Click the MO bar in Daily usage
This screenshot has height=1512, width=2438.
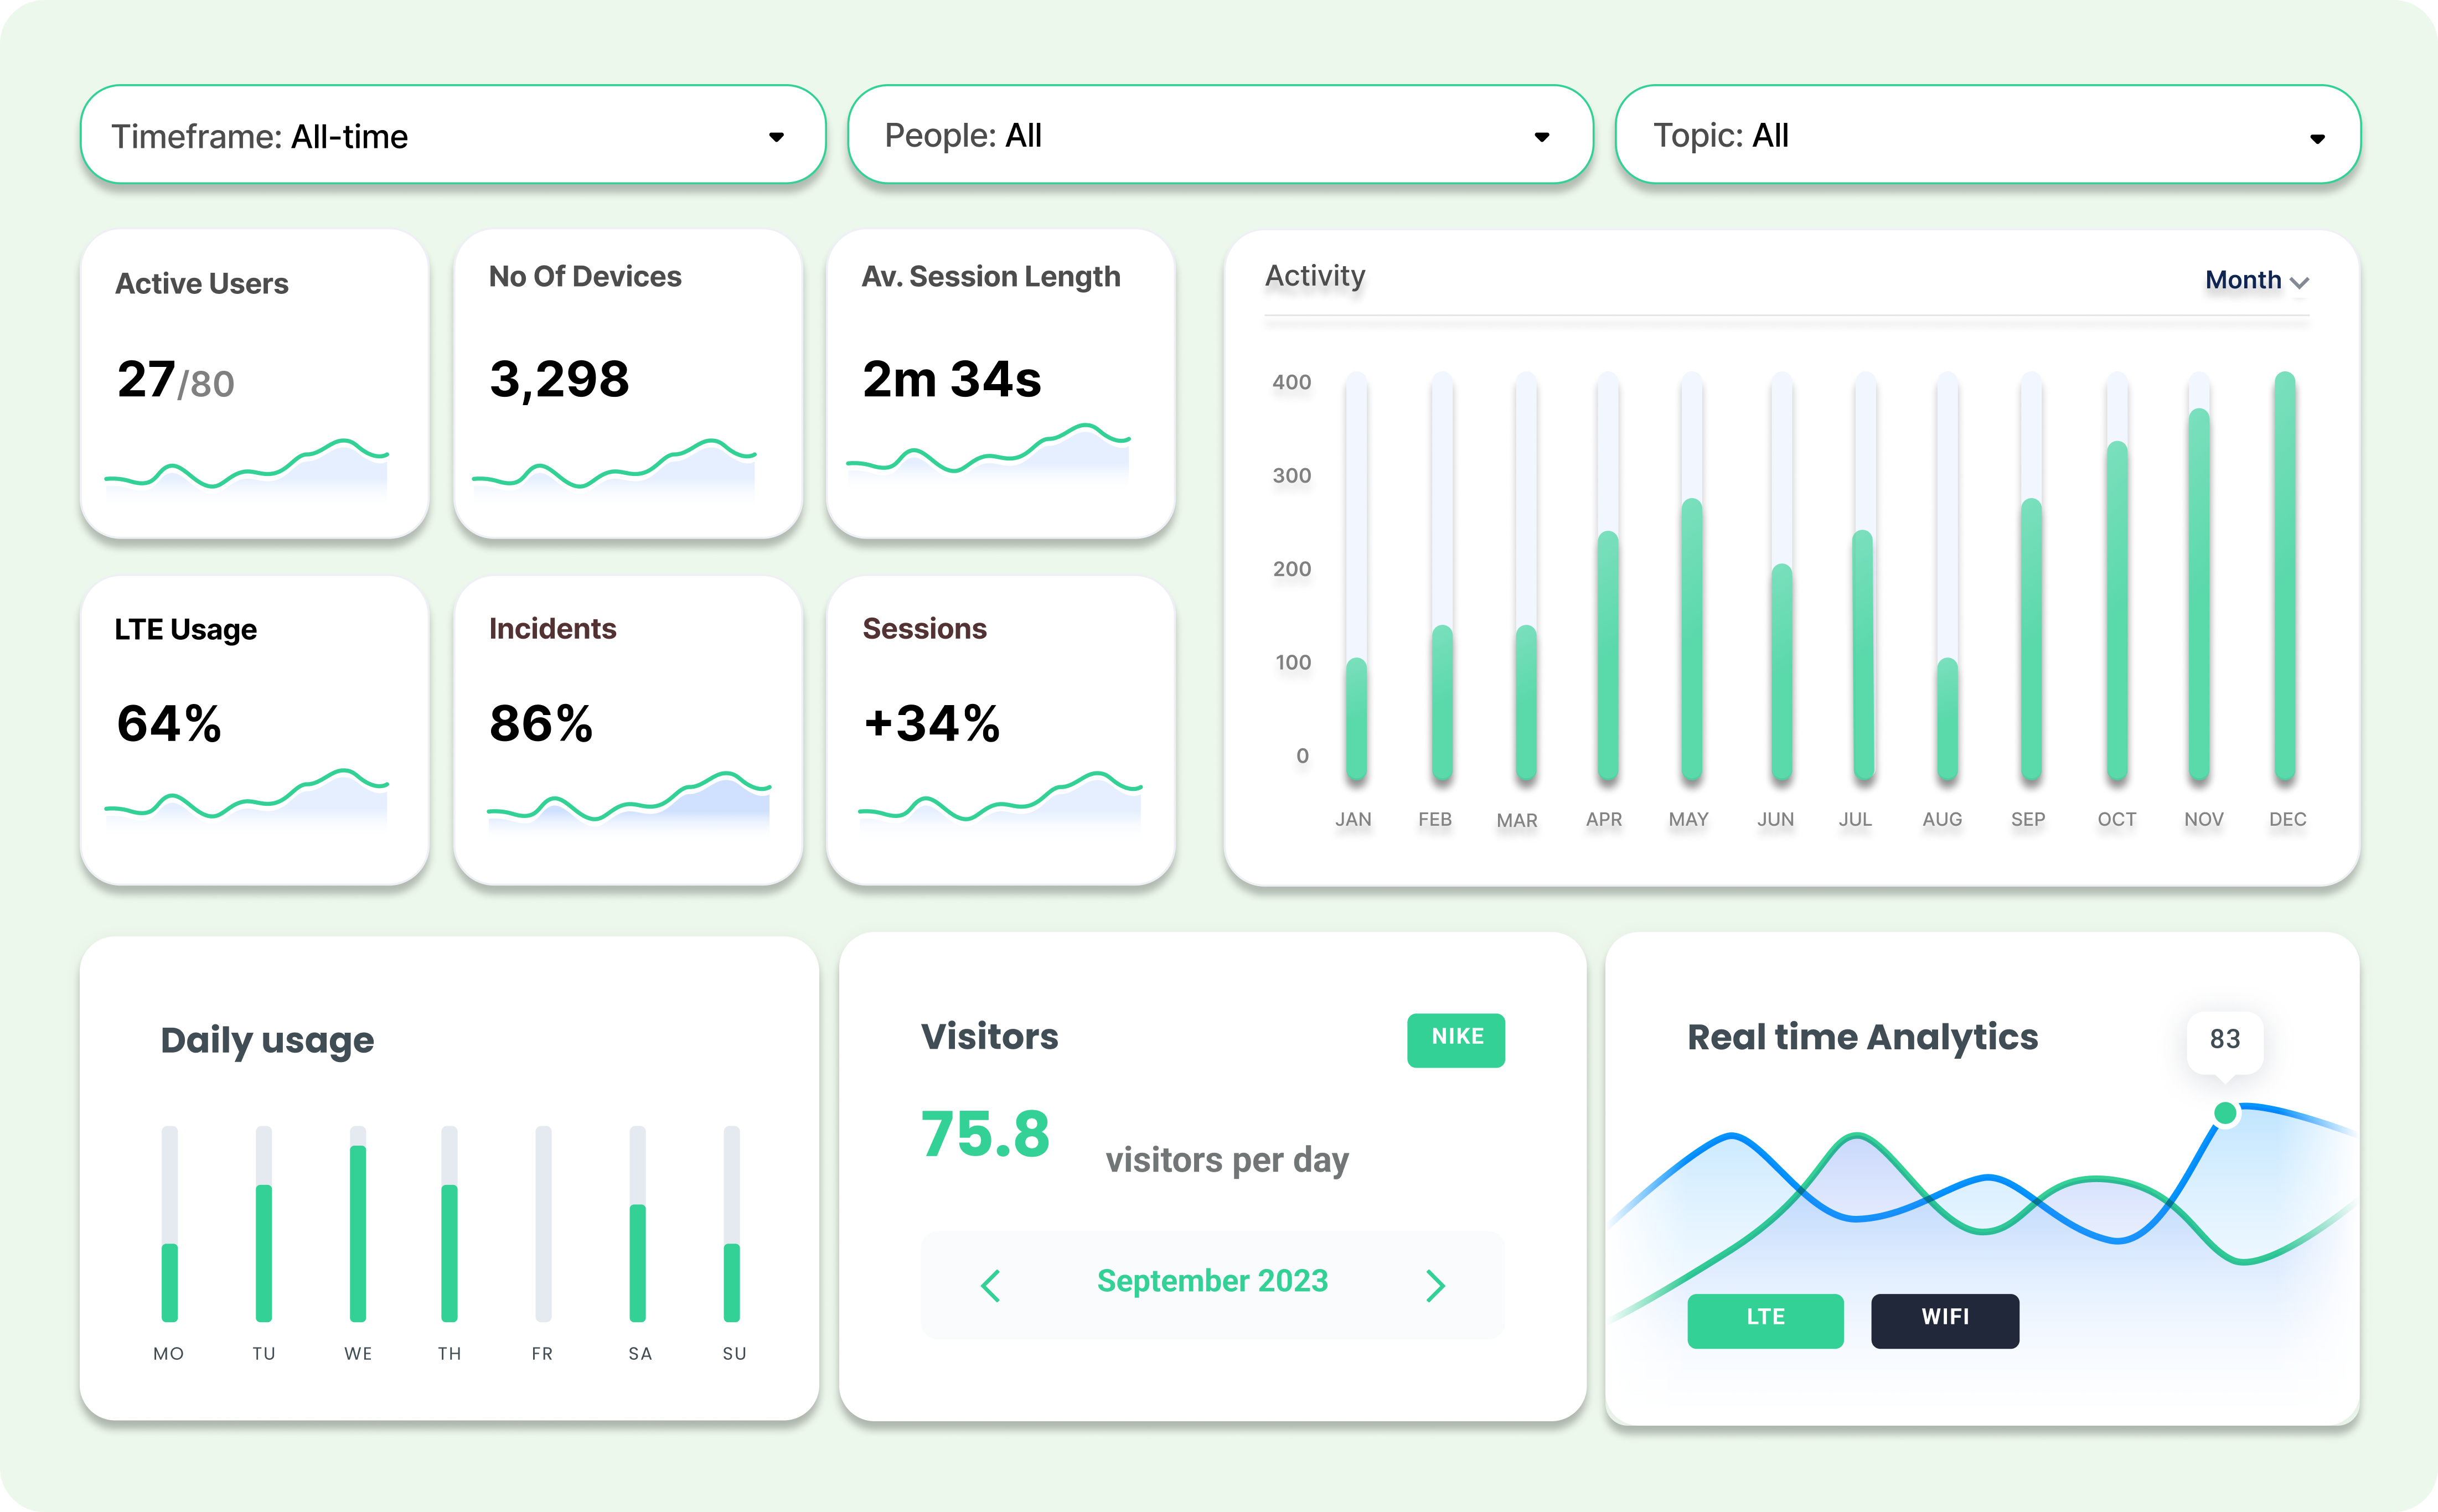[x=169, y=1282]
